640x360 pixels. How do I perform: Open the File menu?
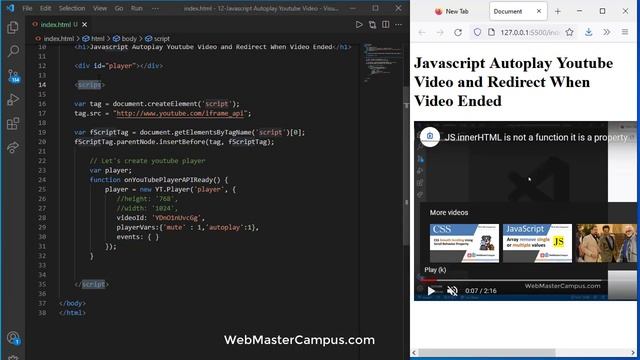point(27,8)
